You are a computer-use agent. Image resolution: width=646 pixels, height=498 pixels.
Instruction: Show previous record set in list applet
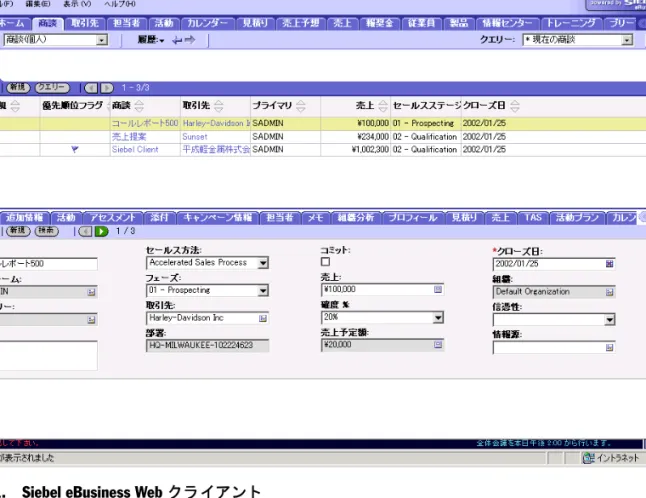click(91, 88)
